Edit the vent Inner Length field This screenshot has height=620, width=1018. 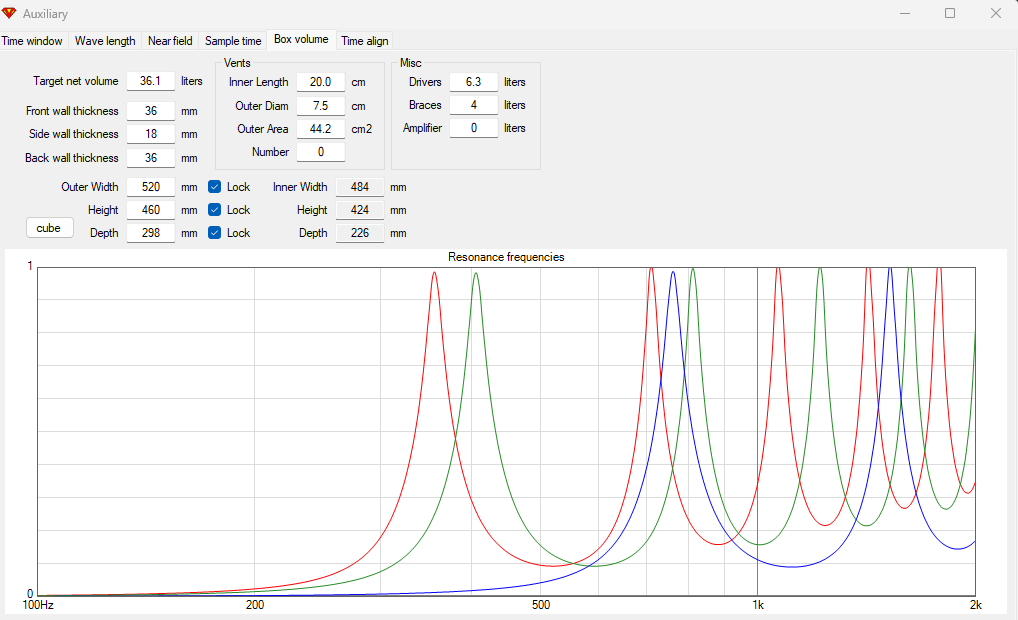point(321,82)
